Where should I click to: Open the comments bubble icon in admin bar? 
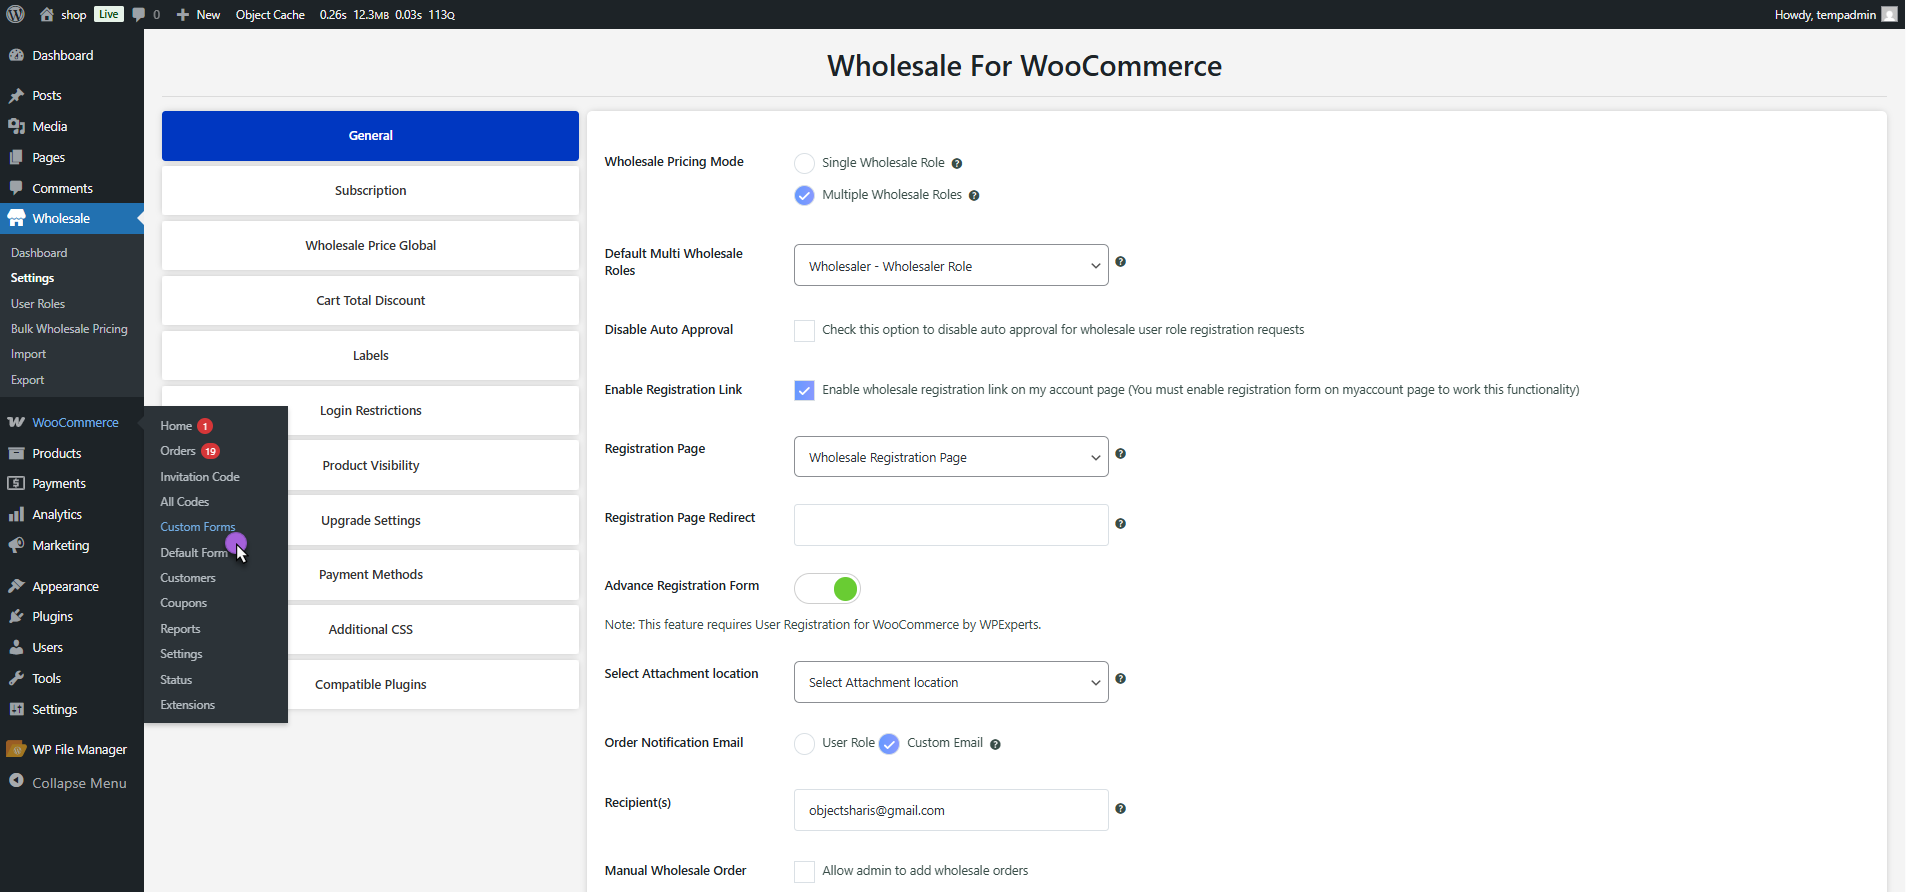point(139,14)
